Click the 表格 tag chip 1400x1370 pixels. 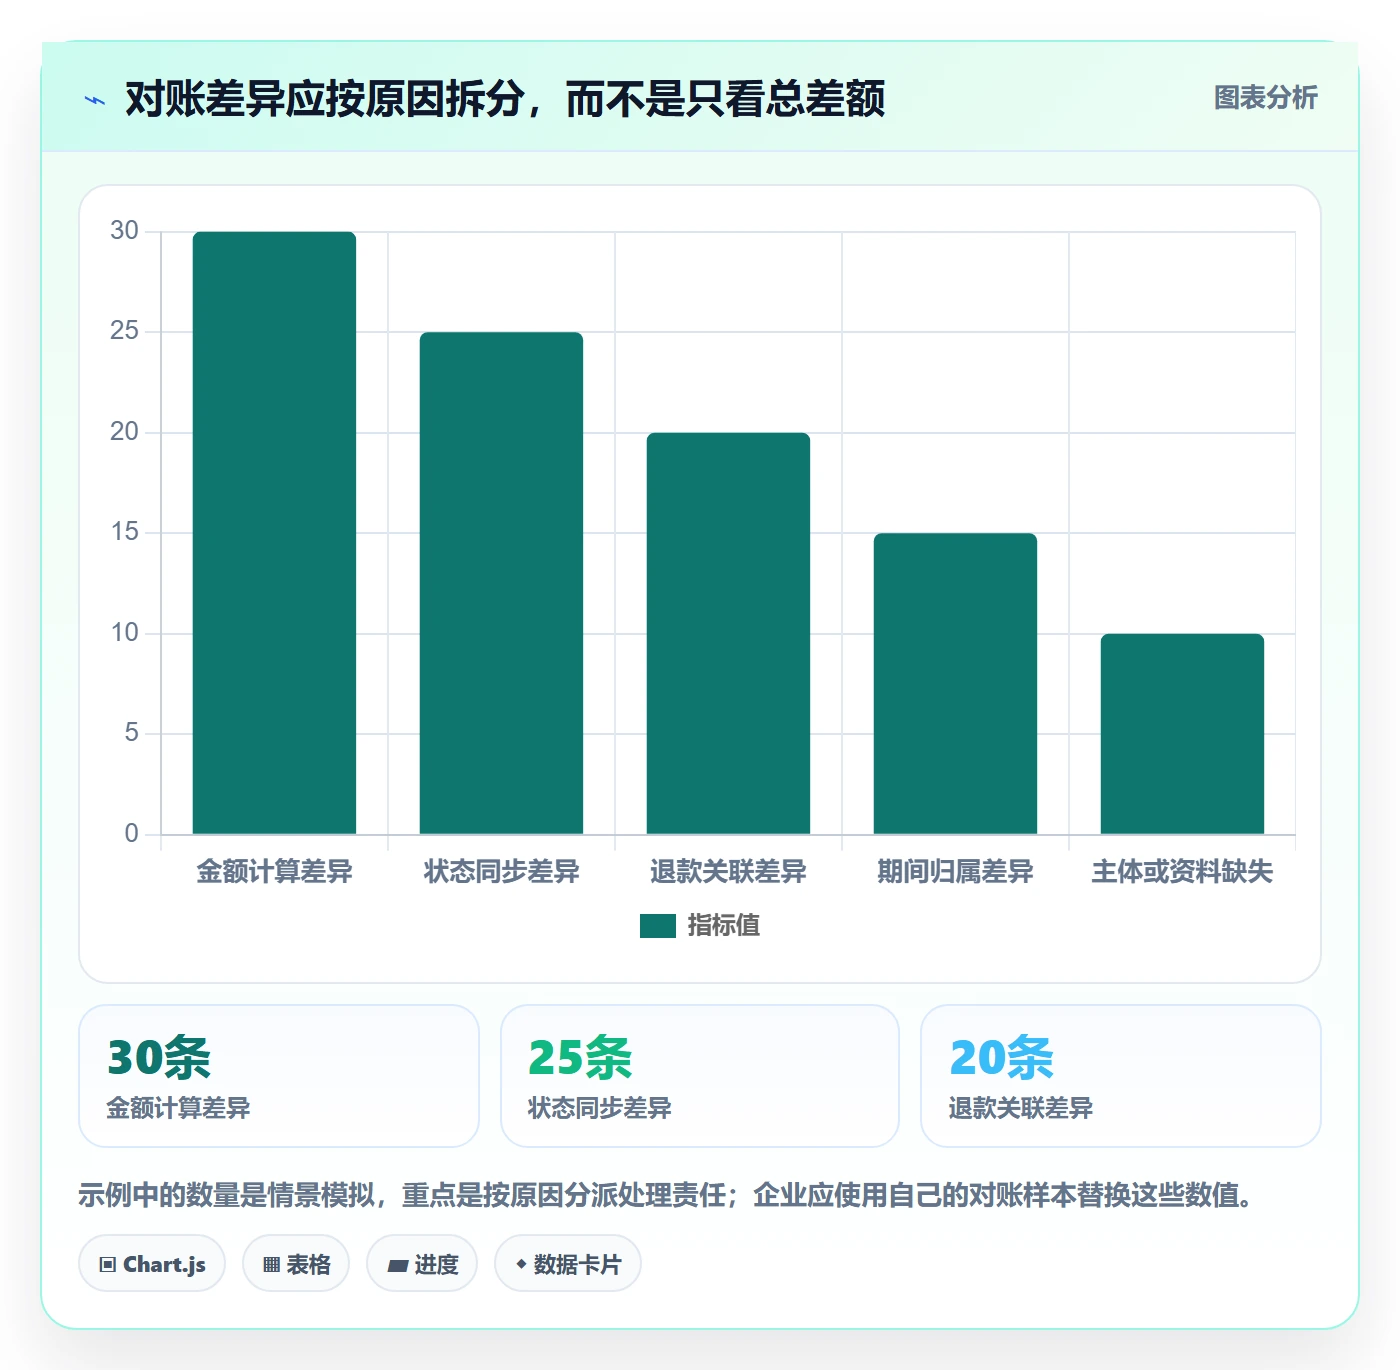tap(296, 1264)
